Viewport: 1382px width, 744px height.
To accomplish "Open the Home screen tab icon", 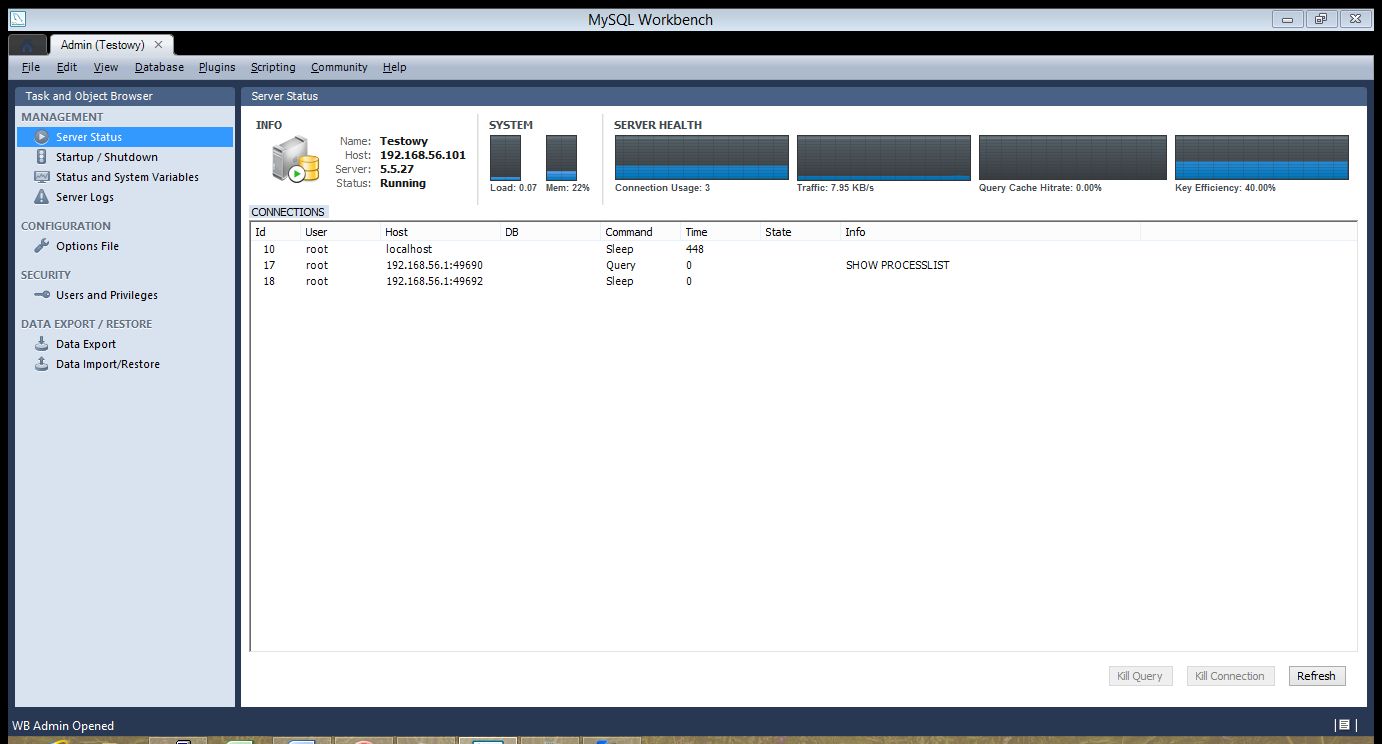I will coord(27,45).
